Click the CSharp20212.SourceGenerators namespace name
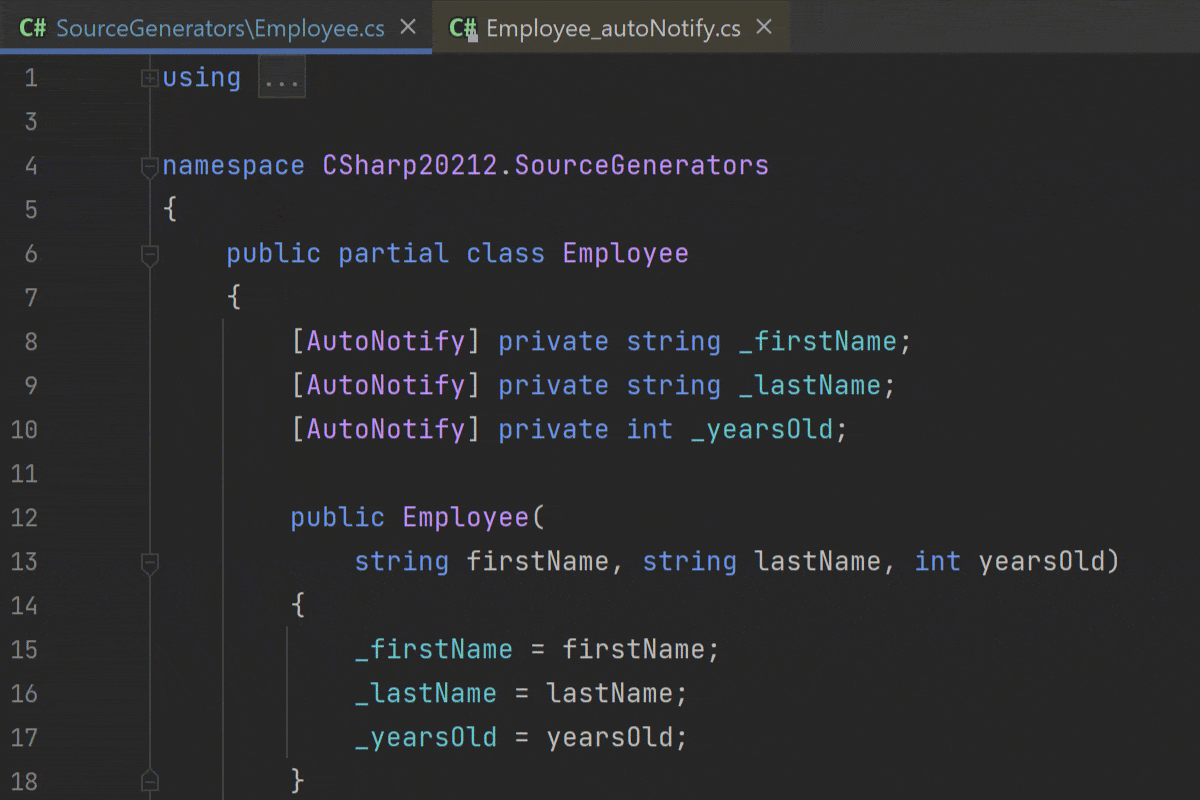The image size is (1200, 800). tap(545, 164)
